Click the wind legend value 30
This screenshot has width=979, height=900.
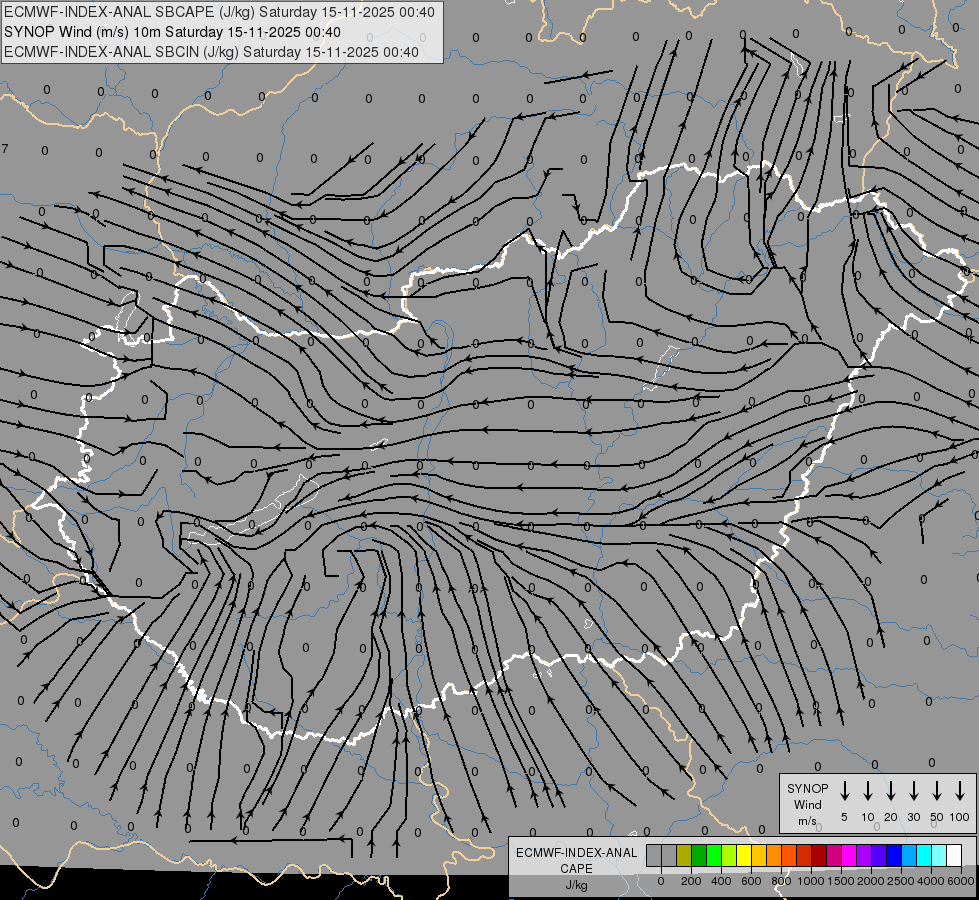pos(913,817)
